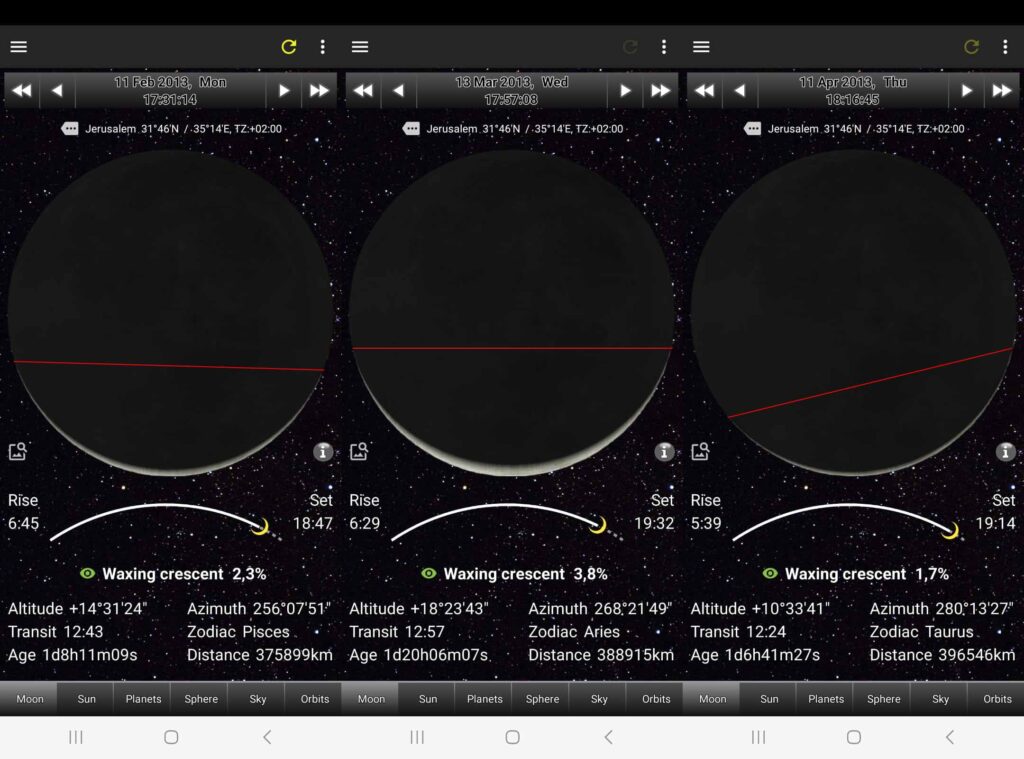This screenshot has height=759, width=1024.
Task: Tap the image search icon in the 11 Apr panel
Action: 700,452
